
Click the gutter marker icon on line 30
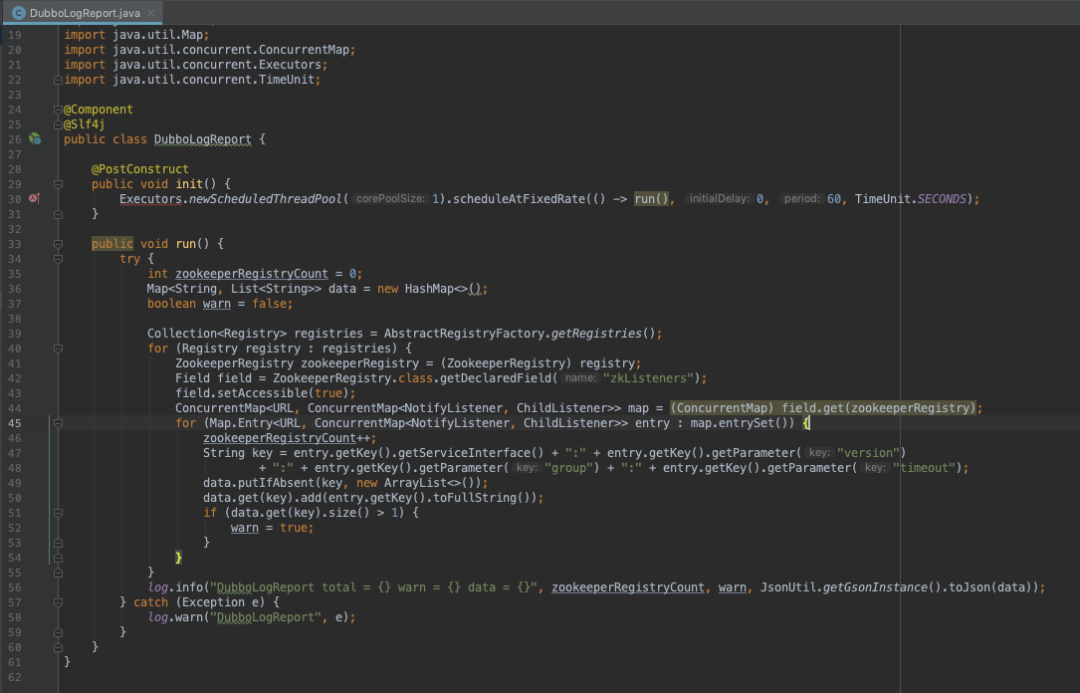[x=34, y=198]
